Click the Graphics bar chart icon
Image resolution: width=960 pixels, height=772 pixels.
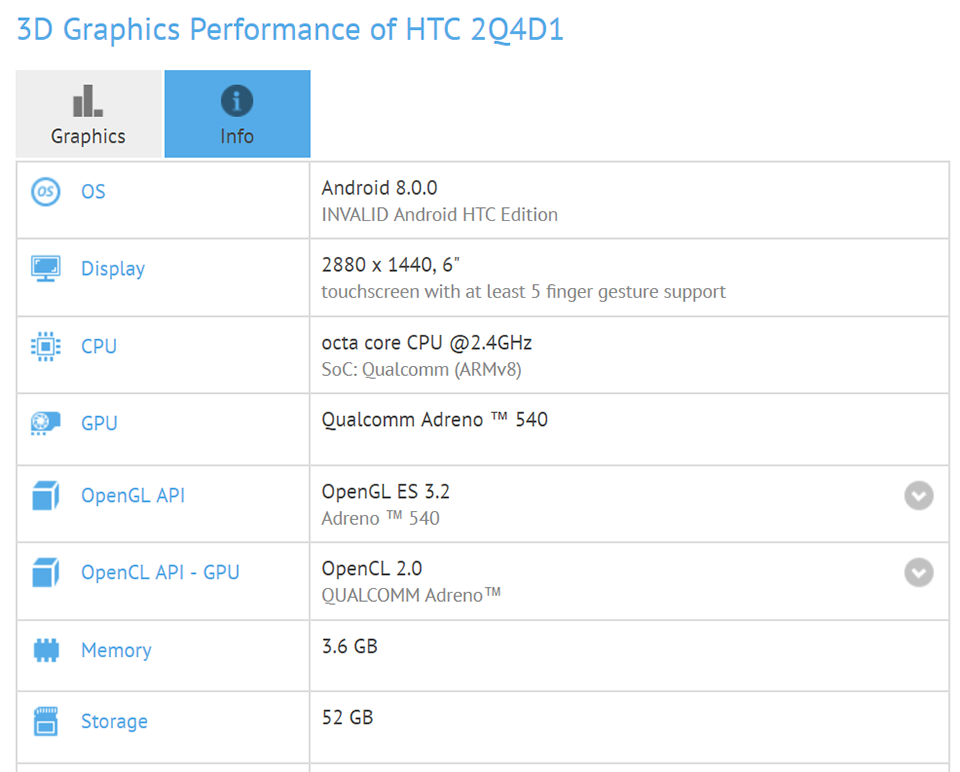coord(88,100)
